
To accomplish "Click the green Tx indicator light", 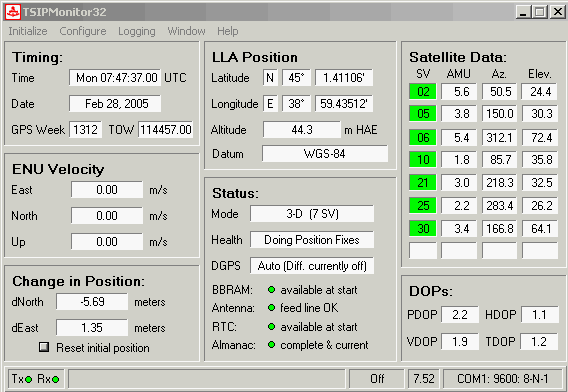I will tap(28, 379).
